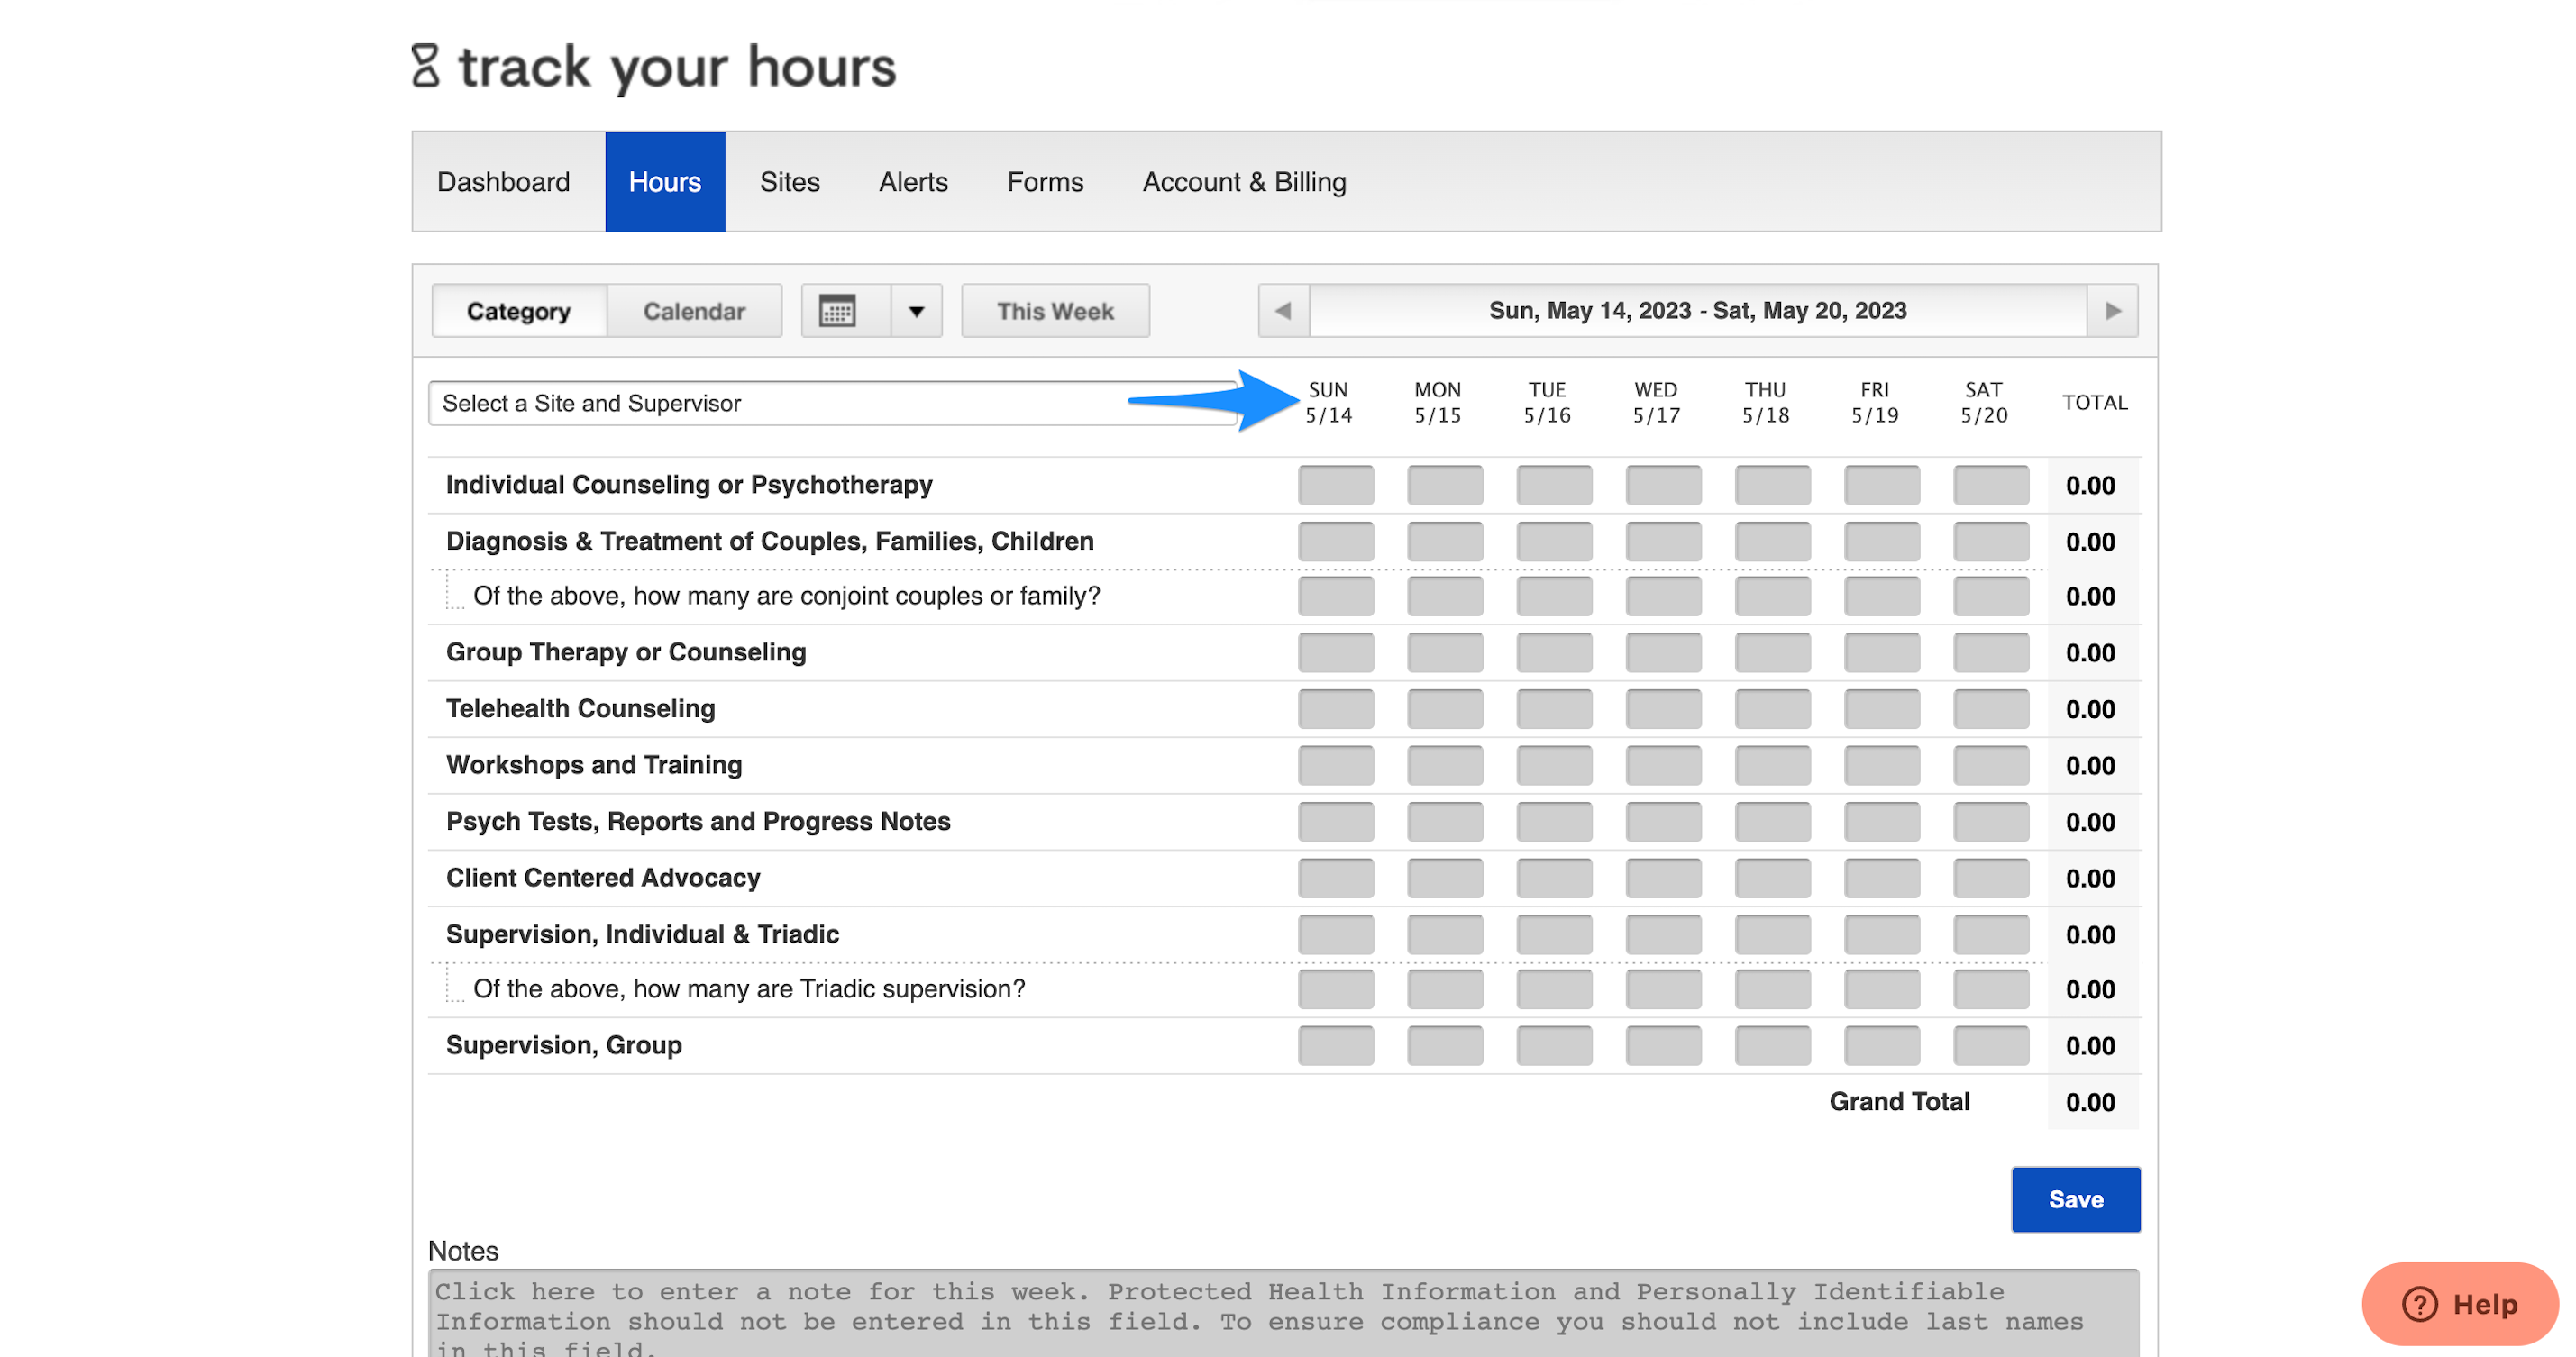Open the Help chat widget
This screenshot has width=2576, height=1357.
[2459, 1303]
